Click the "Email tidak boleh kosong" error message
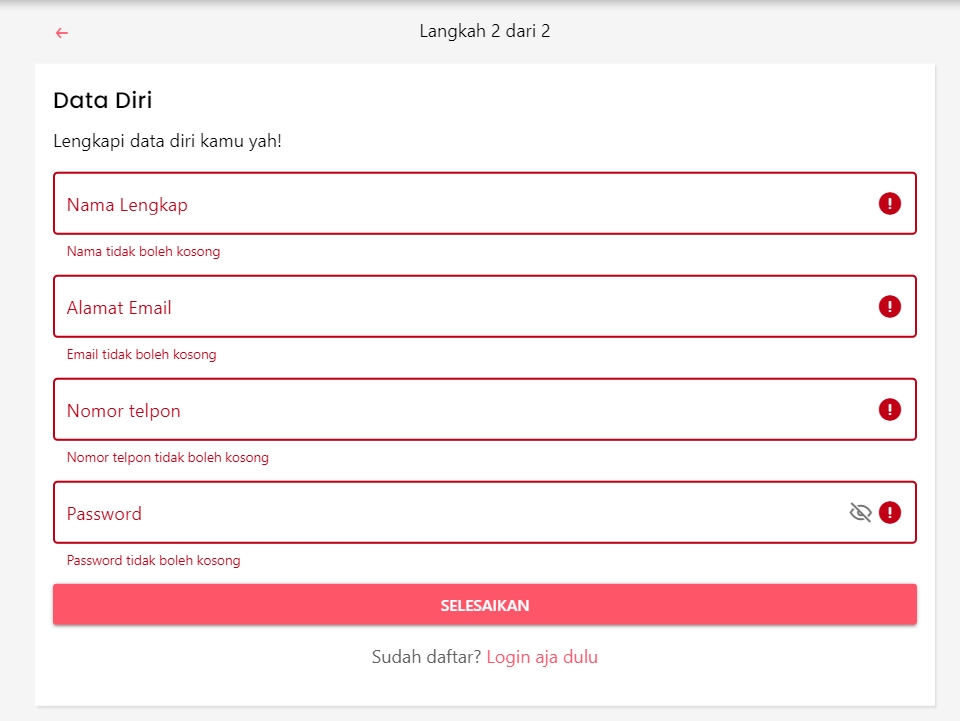Image resolution: width=960 pixels, height=721 pixels. pyautogui.click(x=141, y=355)
